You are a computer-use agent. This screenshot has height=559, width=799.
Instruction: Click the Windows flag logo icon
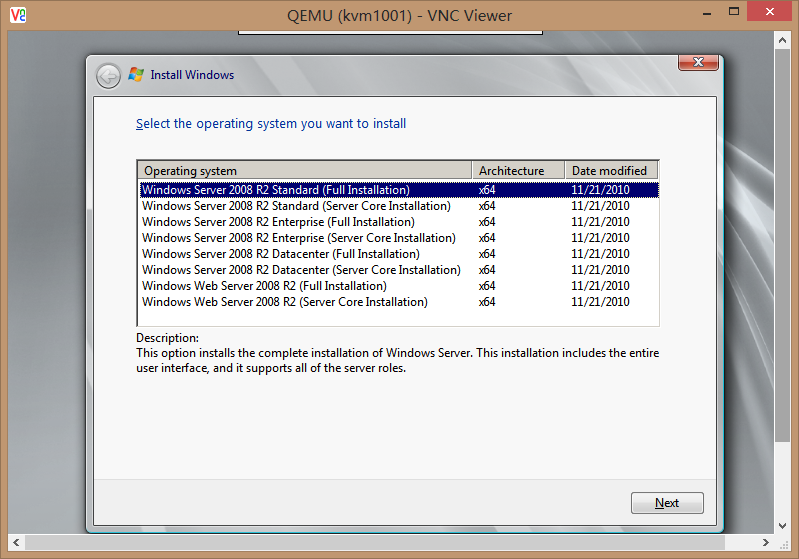136,74
